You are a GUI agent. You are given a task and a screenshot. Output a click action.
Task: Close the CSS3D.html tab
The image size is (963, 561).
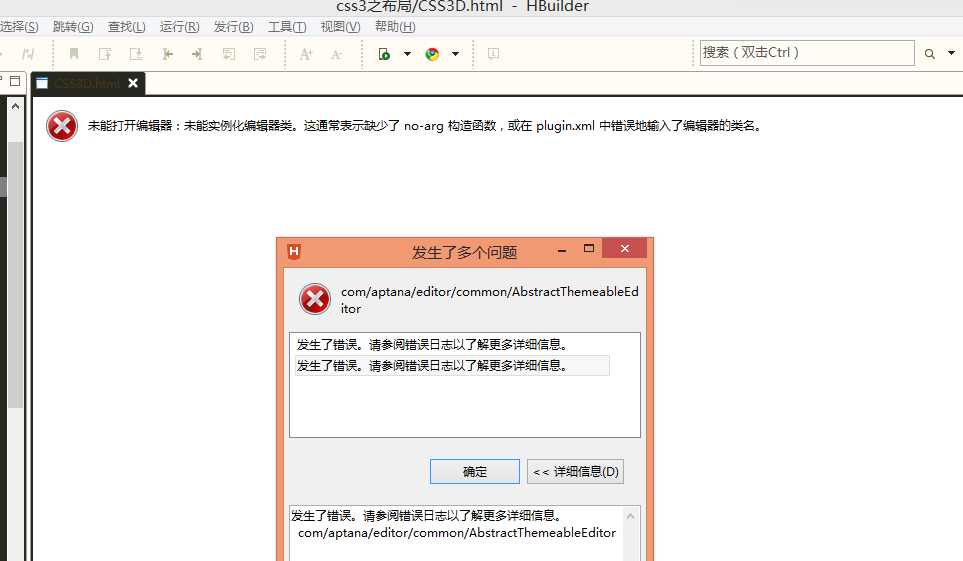click(133, 83)
